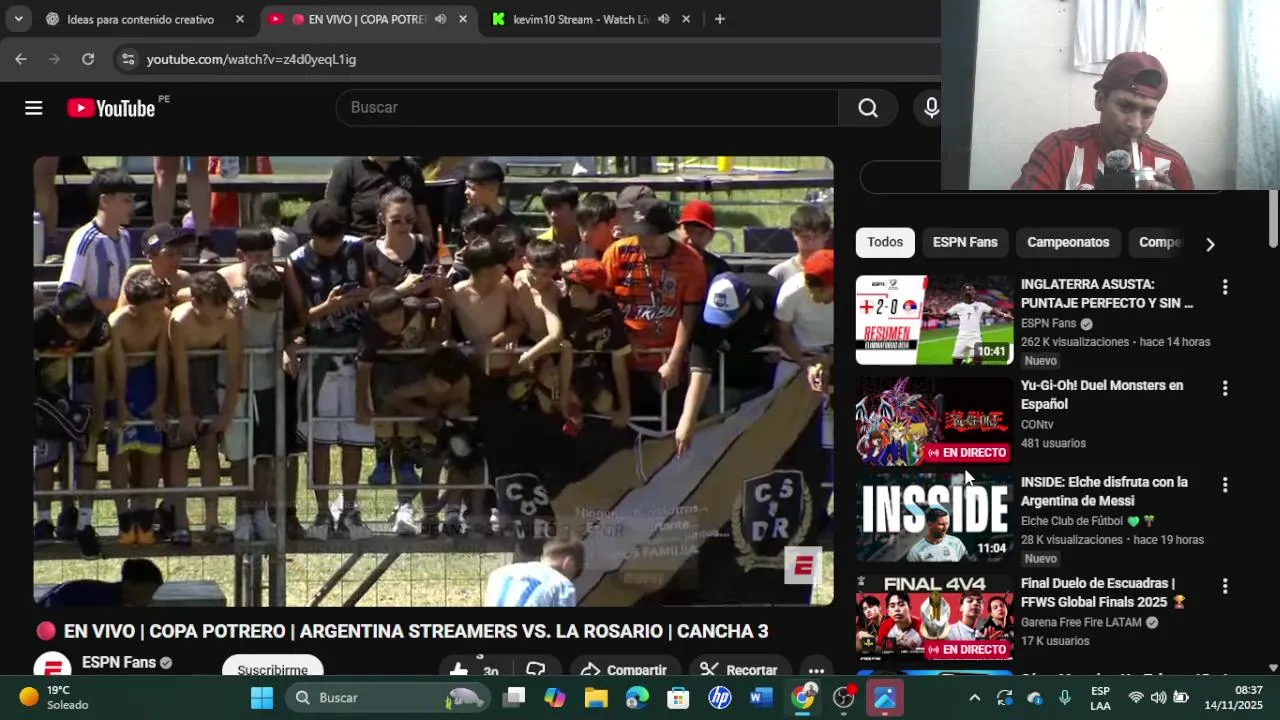Open the Garena Free Fire LATAM channel

click(1081, 622)
